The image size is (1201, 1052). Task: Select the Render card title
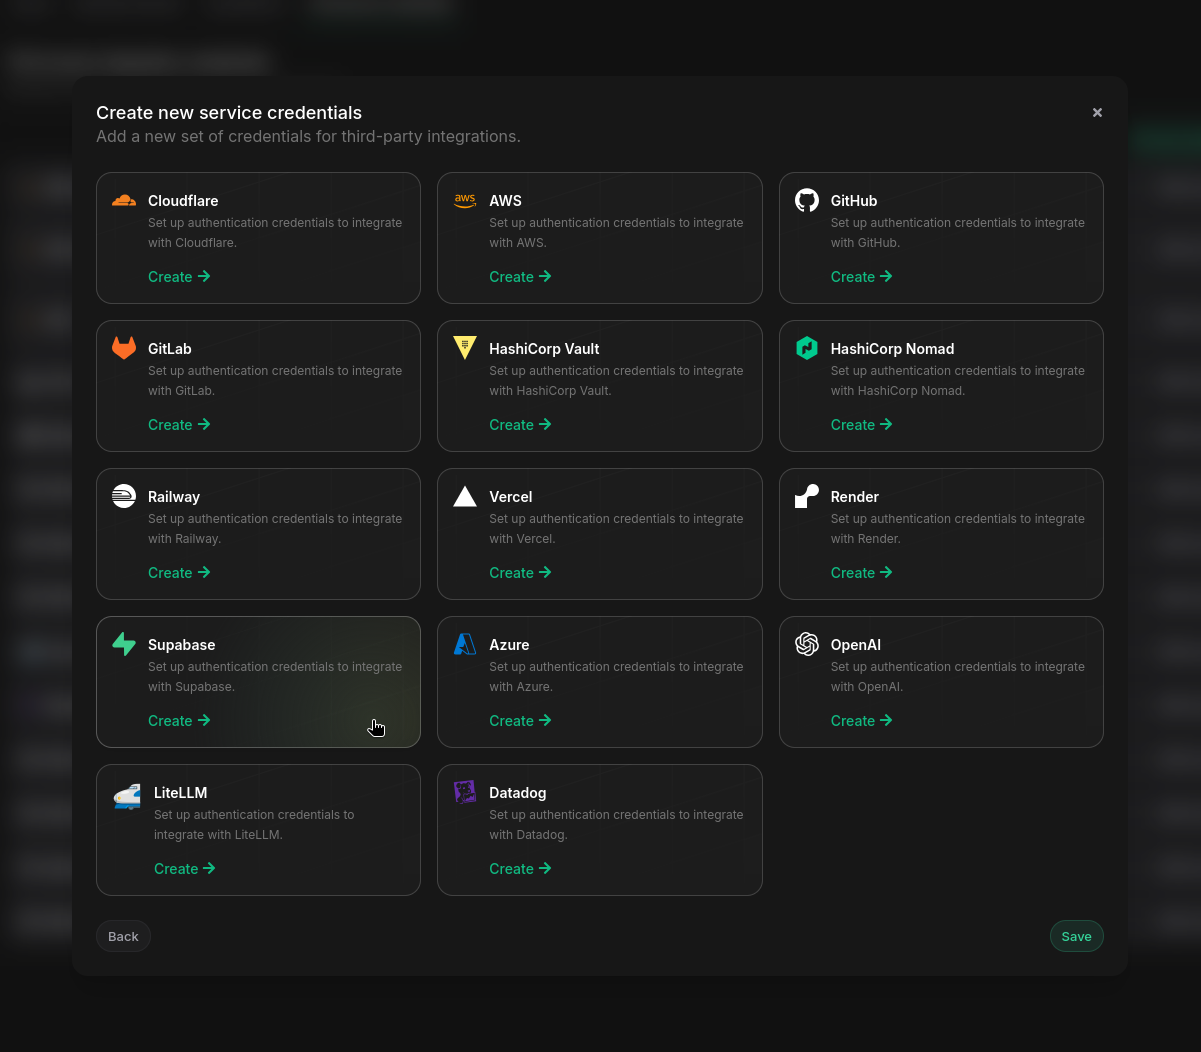click(855, 497)
